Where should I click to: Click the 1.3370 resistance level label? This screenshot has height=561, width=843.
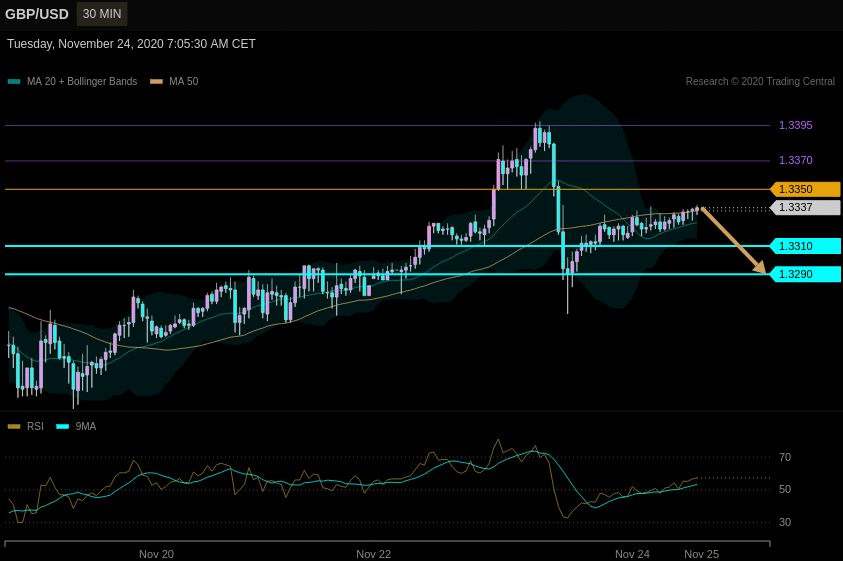(x=795, y=160)
